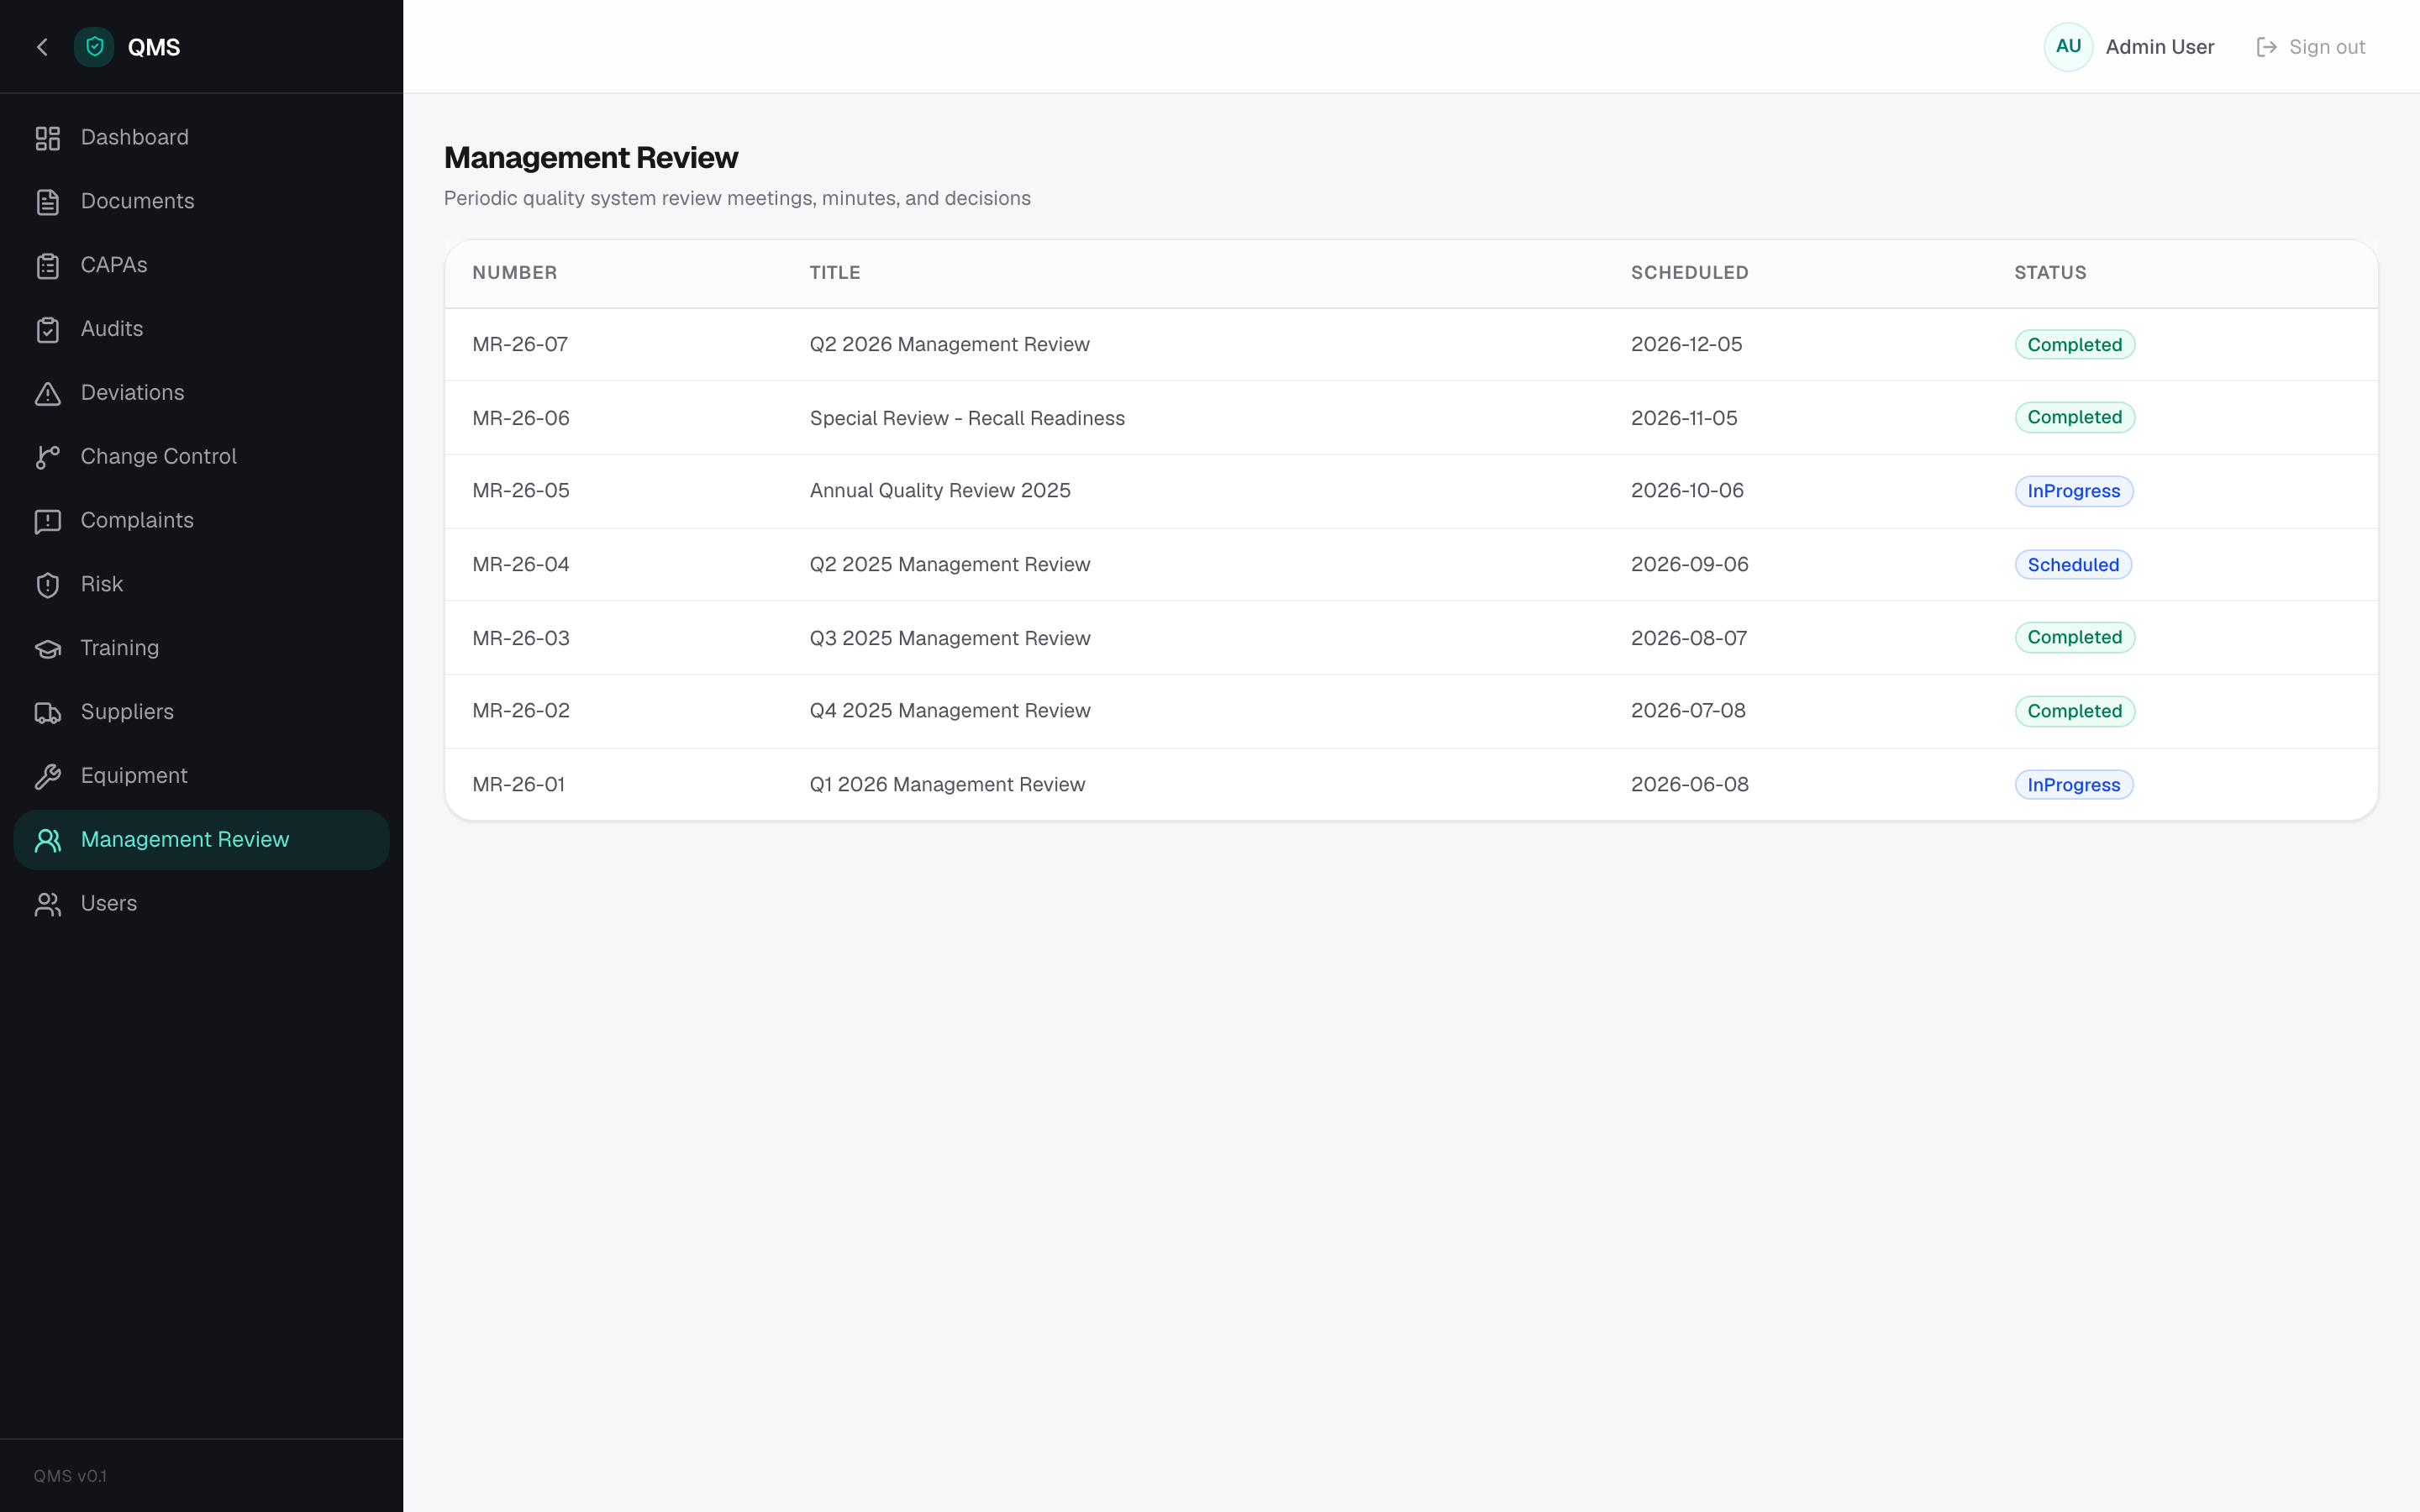Open record MR-26-01
Viewport: 2420px width, 1512px height.
1411,785
